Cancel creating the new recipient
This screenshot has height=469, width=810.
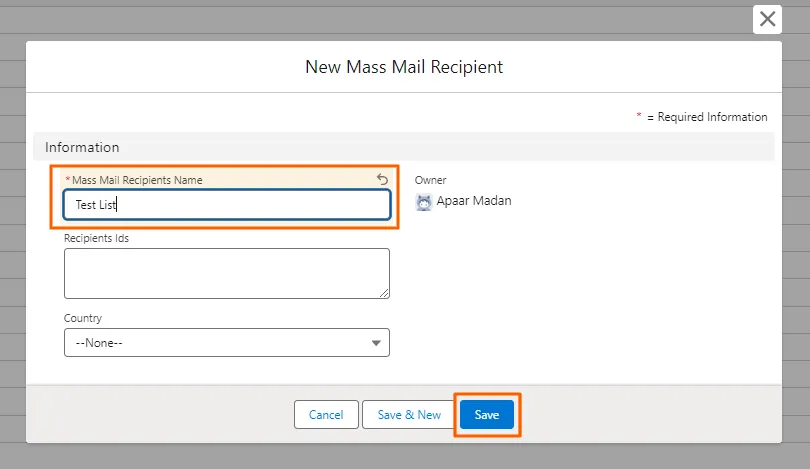[x=326, y=415]
